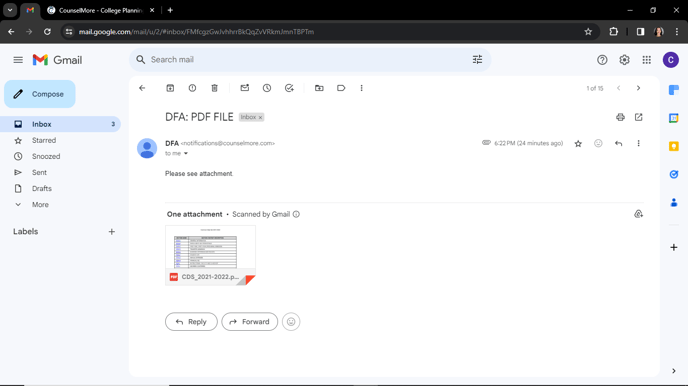688x386 pixels.
Task: Click the Reply button
Action: pyautogui.click(x=191, y=322)
